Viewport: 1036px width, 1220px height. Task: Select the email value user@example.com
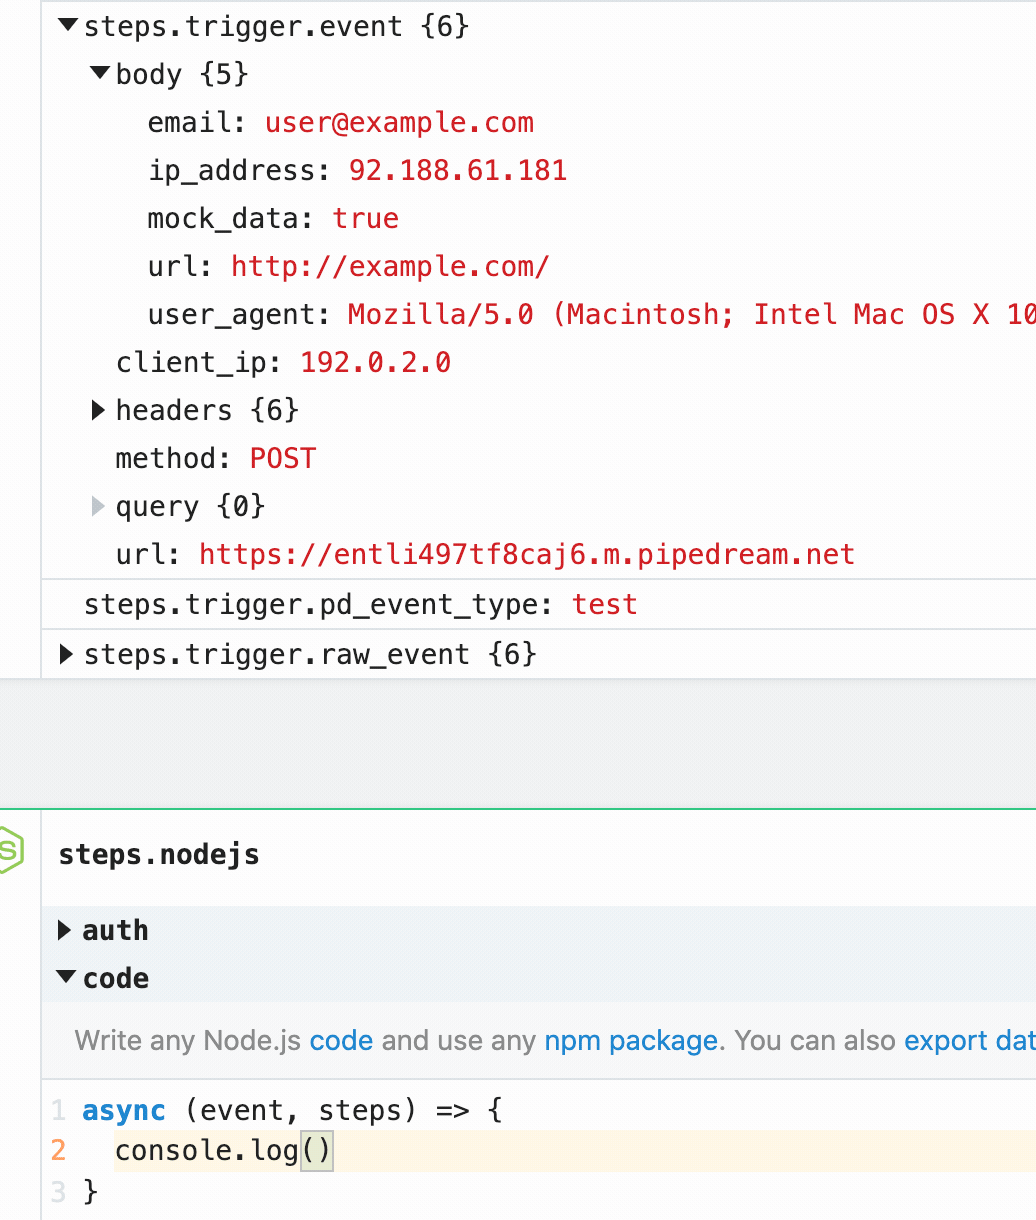click(x=399, y=122)
